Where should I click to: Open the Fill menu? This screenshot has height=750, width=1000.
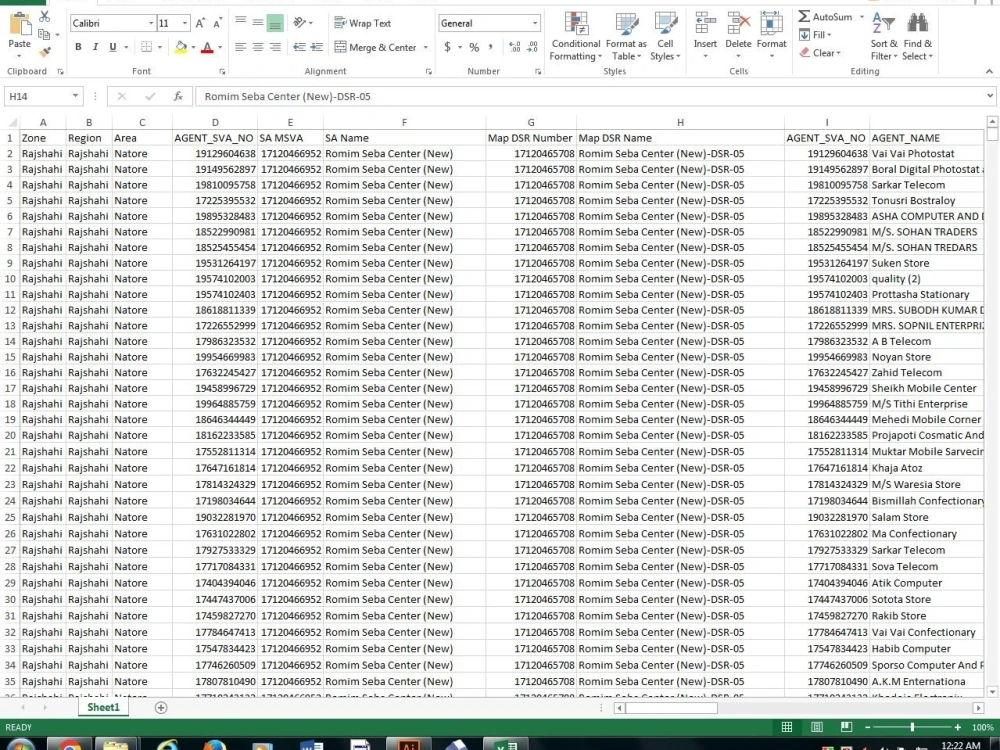(x=815, y=34)
